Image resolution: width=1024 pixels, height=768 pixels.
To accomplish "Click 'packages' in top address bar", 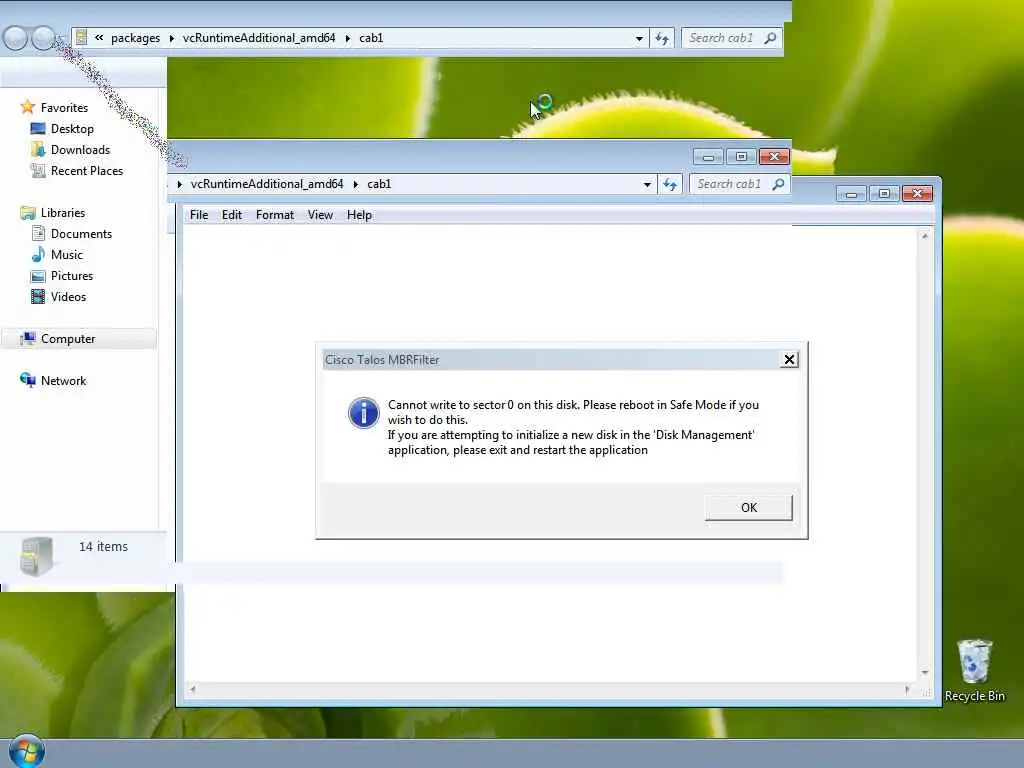I will 135,38.
